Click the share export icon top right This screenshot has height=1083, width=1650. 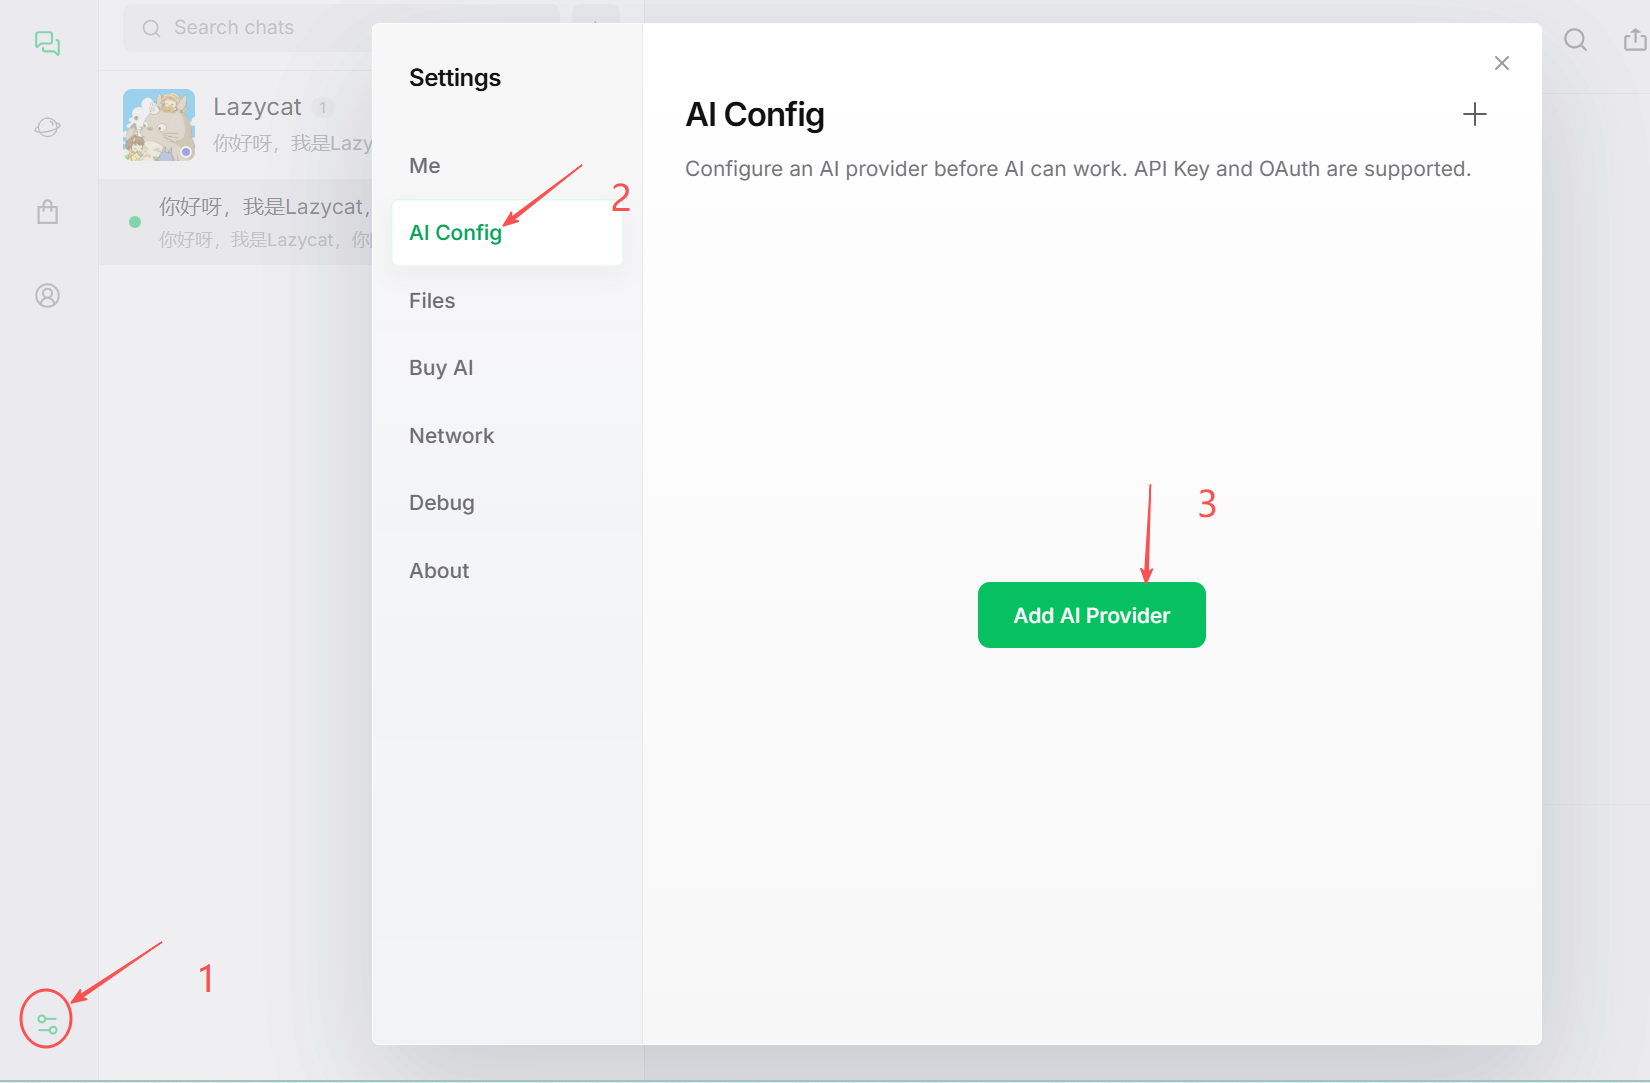[x=1634, y=40]
